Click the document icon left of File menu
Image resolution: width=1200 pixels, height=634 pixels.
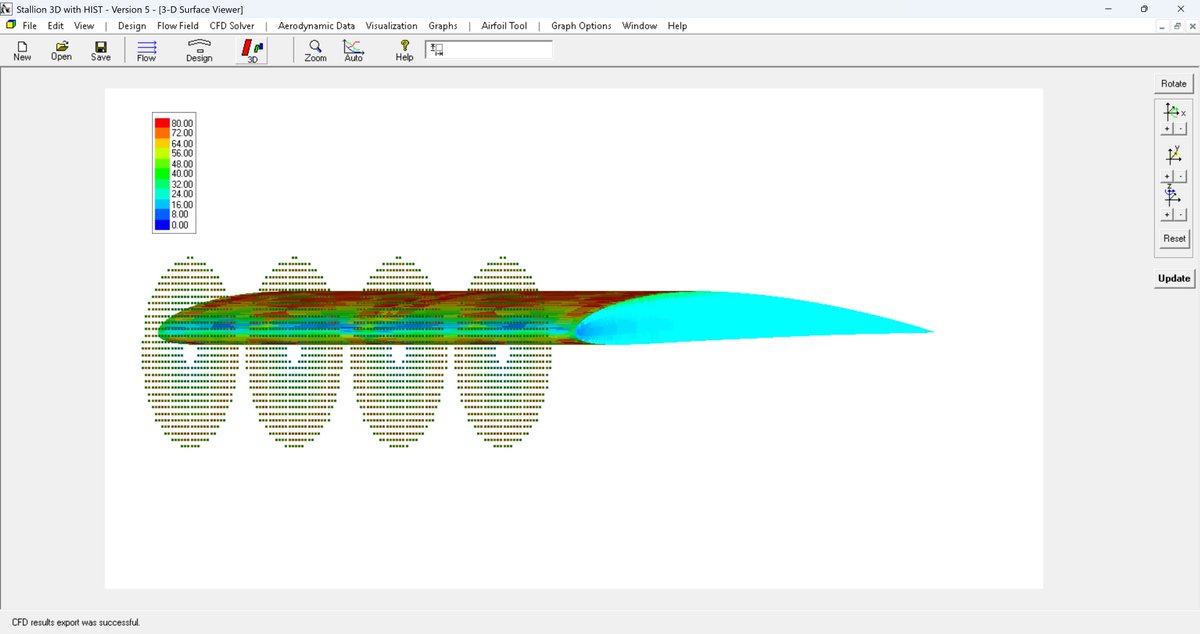(x=10, y=25)
